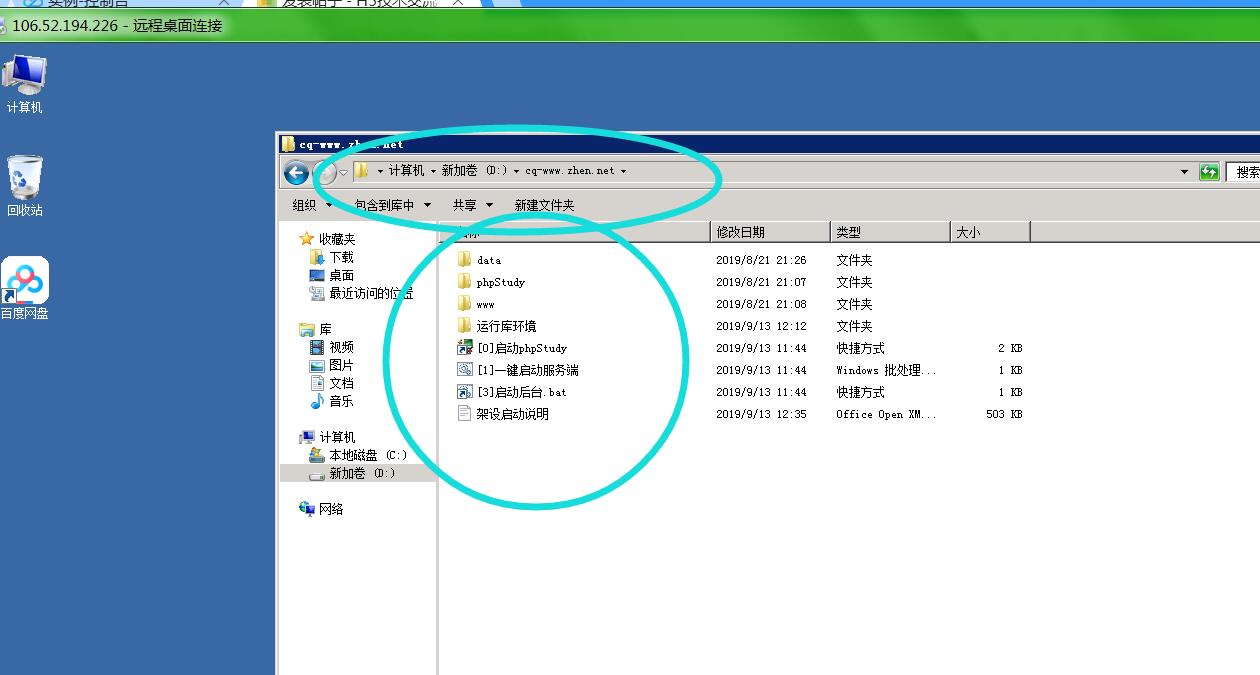The height and width of the screenshot is (675, 1260).
Task: Select the 架设启动说明 document file
Action: pos(512,414)
